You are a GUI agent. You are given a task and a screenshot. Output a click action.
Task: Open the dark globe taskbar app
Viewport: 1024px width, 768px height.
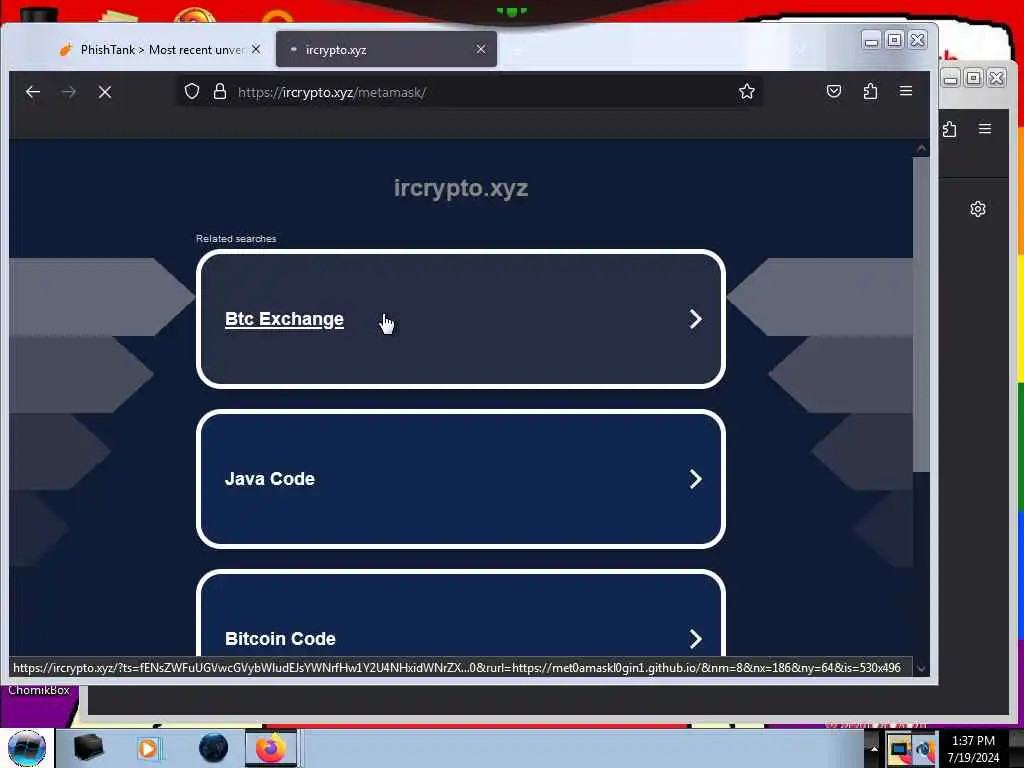[213, 748]
